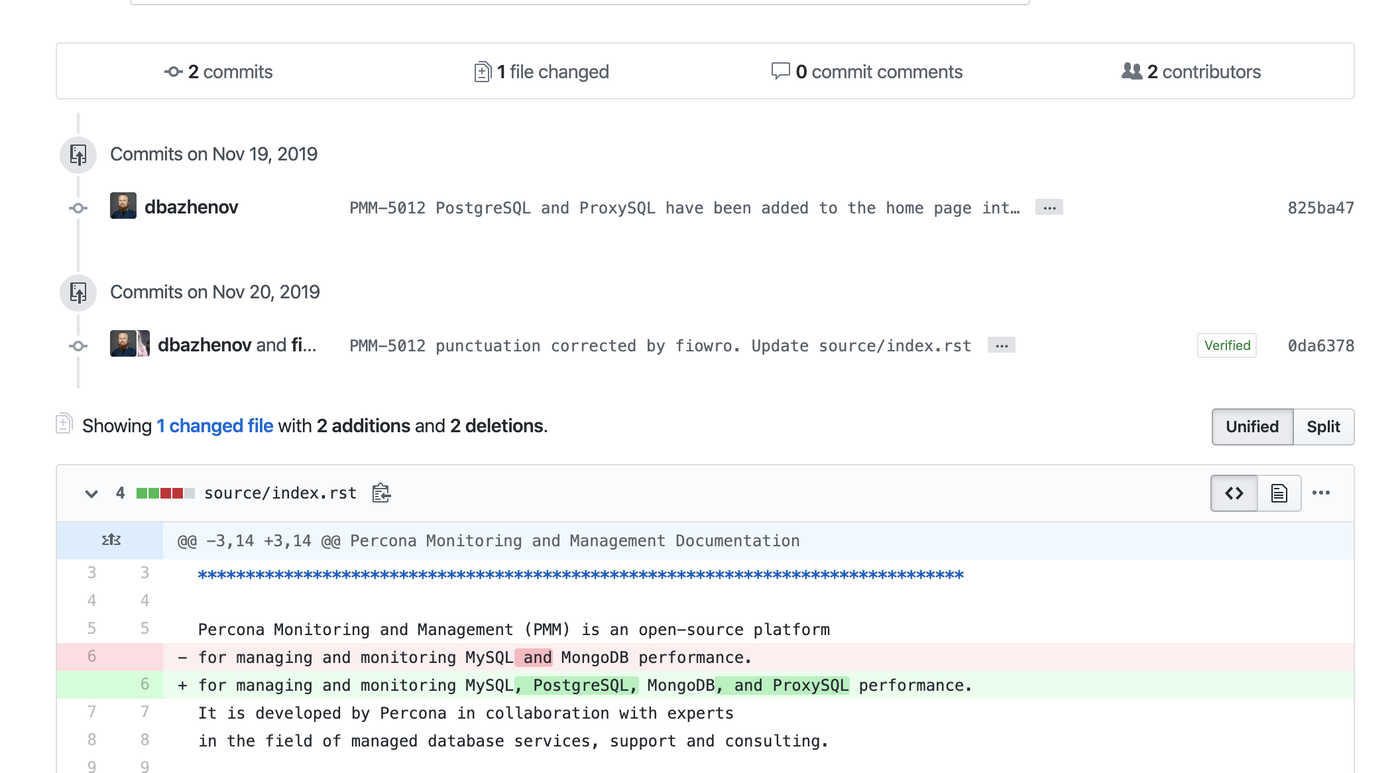Click the commits icon in the summary bar

[173, 71]
